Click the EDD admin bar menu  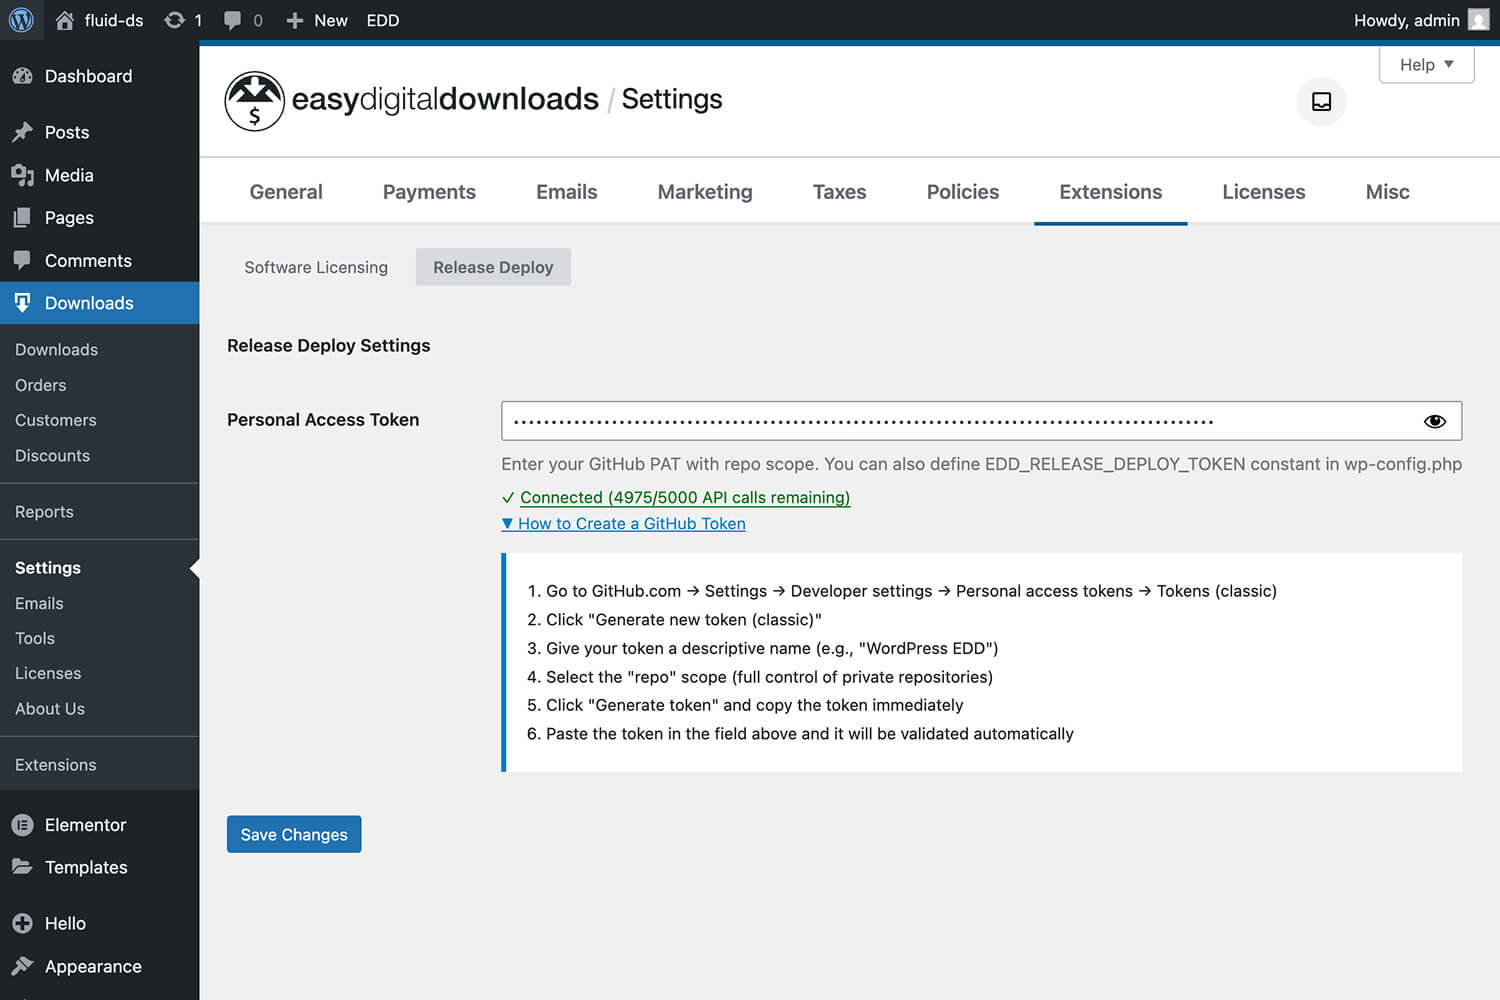383,20
